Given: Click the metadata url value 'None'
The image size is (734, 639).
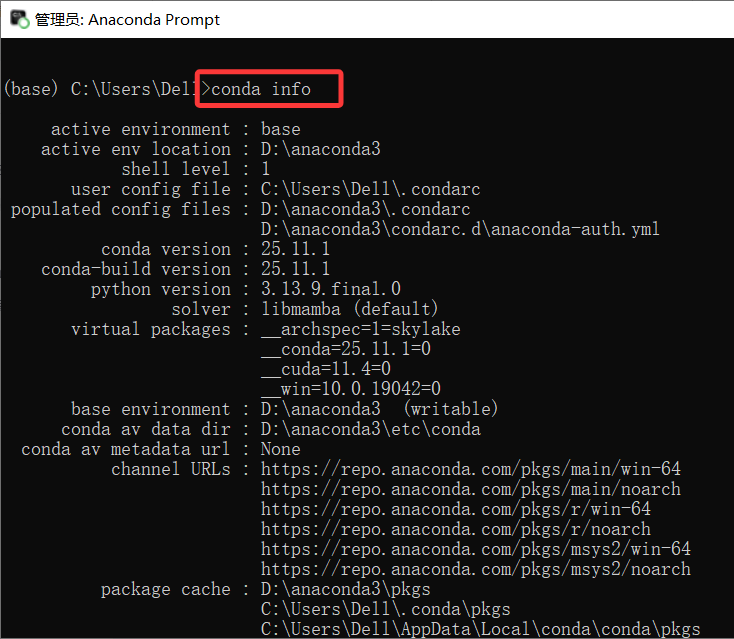Looking at the screenshot, I should click(x=280, y=449).
